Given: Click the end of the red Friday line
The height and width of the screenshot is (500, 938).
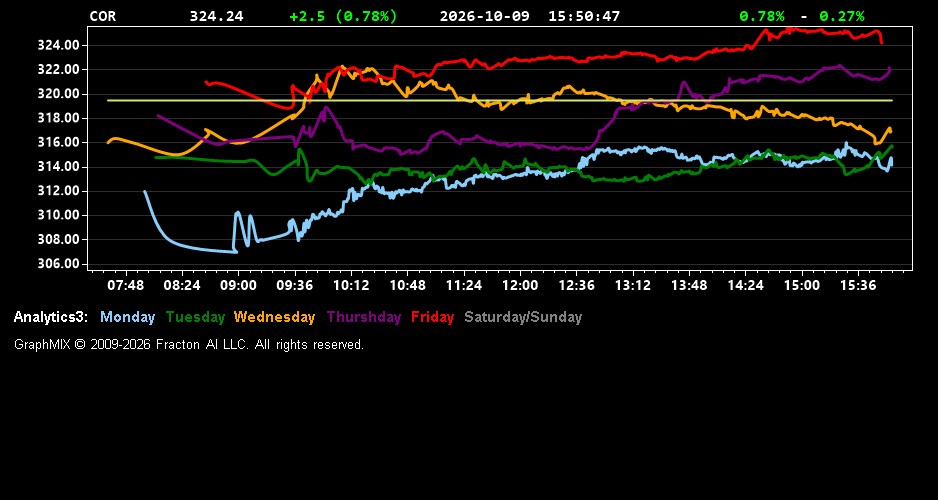Looking at the screenshot, I should tap(881, 42).
